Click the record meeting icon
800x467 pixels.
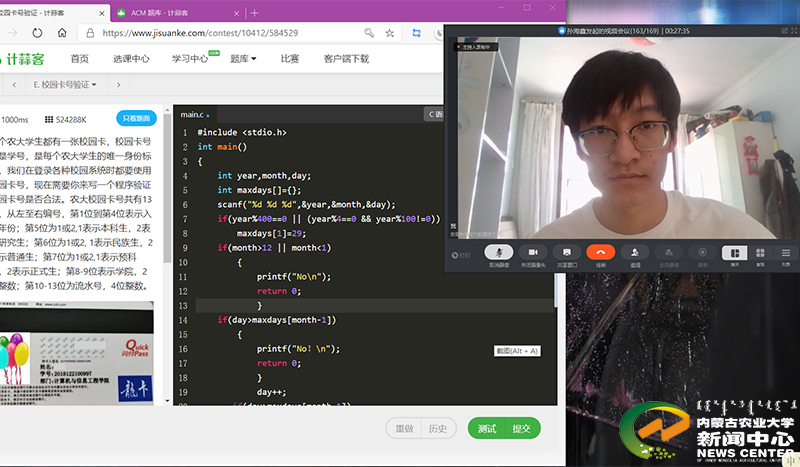[703, 253]
